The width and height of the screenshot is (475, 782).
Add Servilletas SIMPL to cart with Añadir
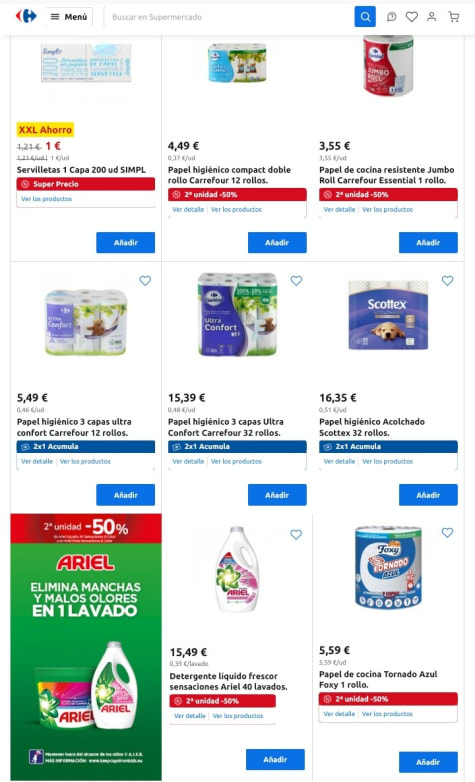click(x=126, y=242)
